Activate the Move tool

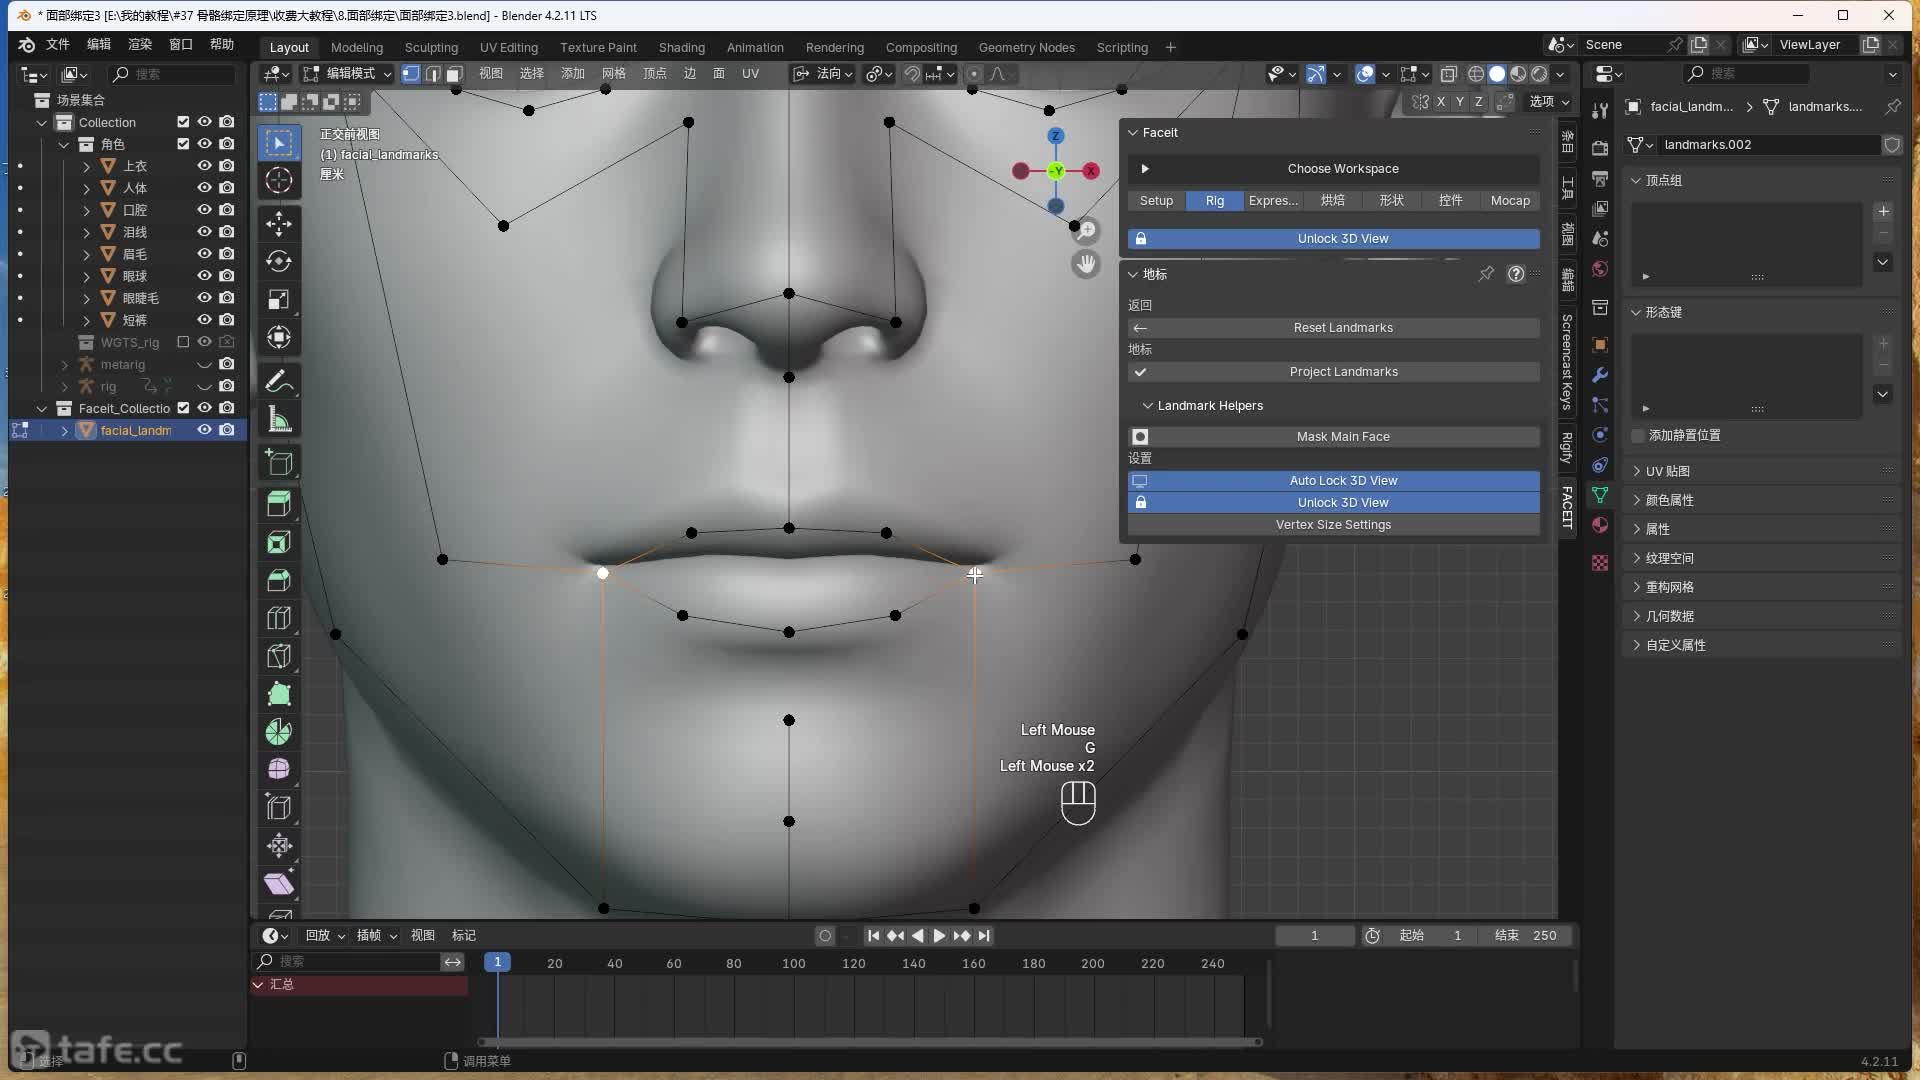[279, 224]
